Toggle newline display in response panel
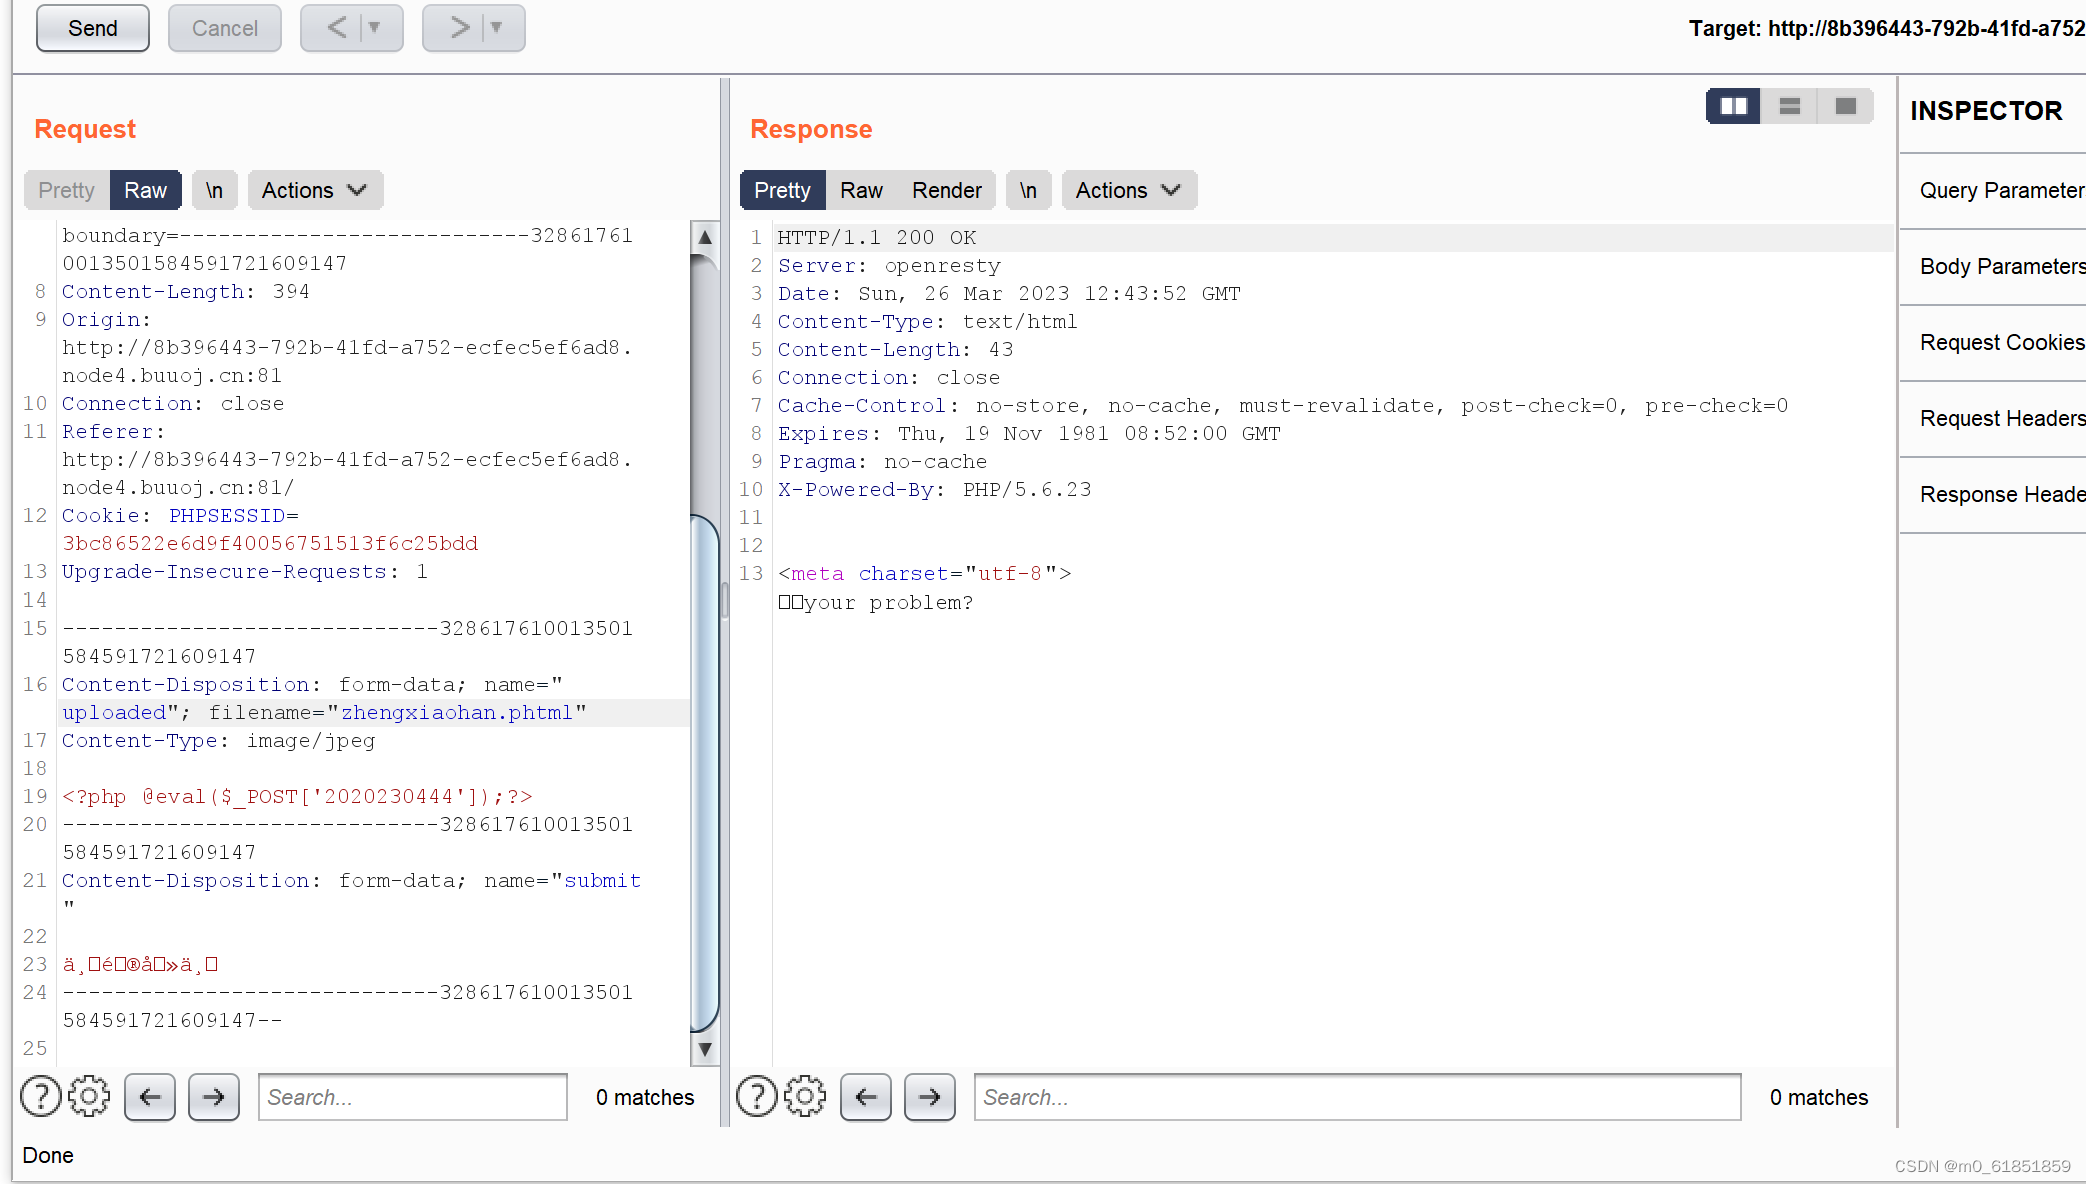This screenshot has width=2086, height=1184. coord(1028,190)
